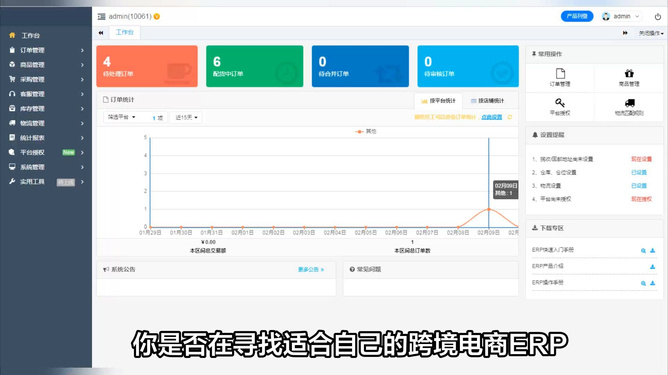
Task: Click the 实用工具 wrench icon in sidebar
Action: coord(12,182)
